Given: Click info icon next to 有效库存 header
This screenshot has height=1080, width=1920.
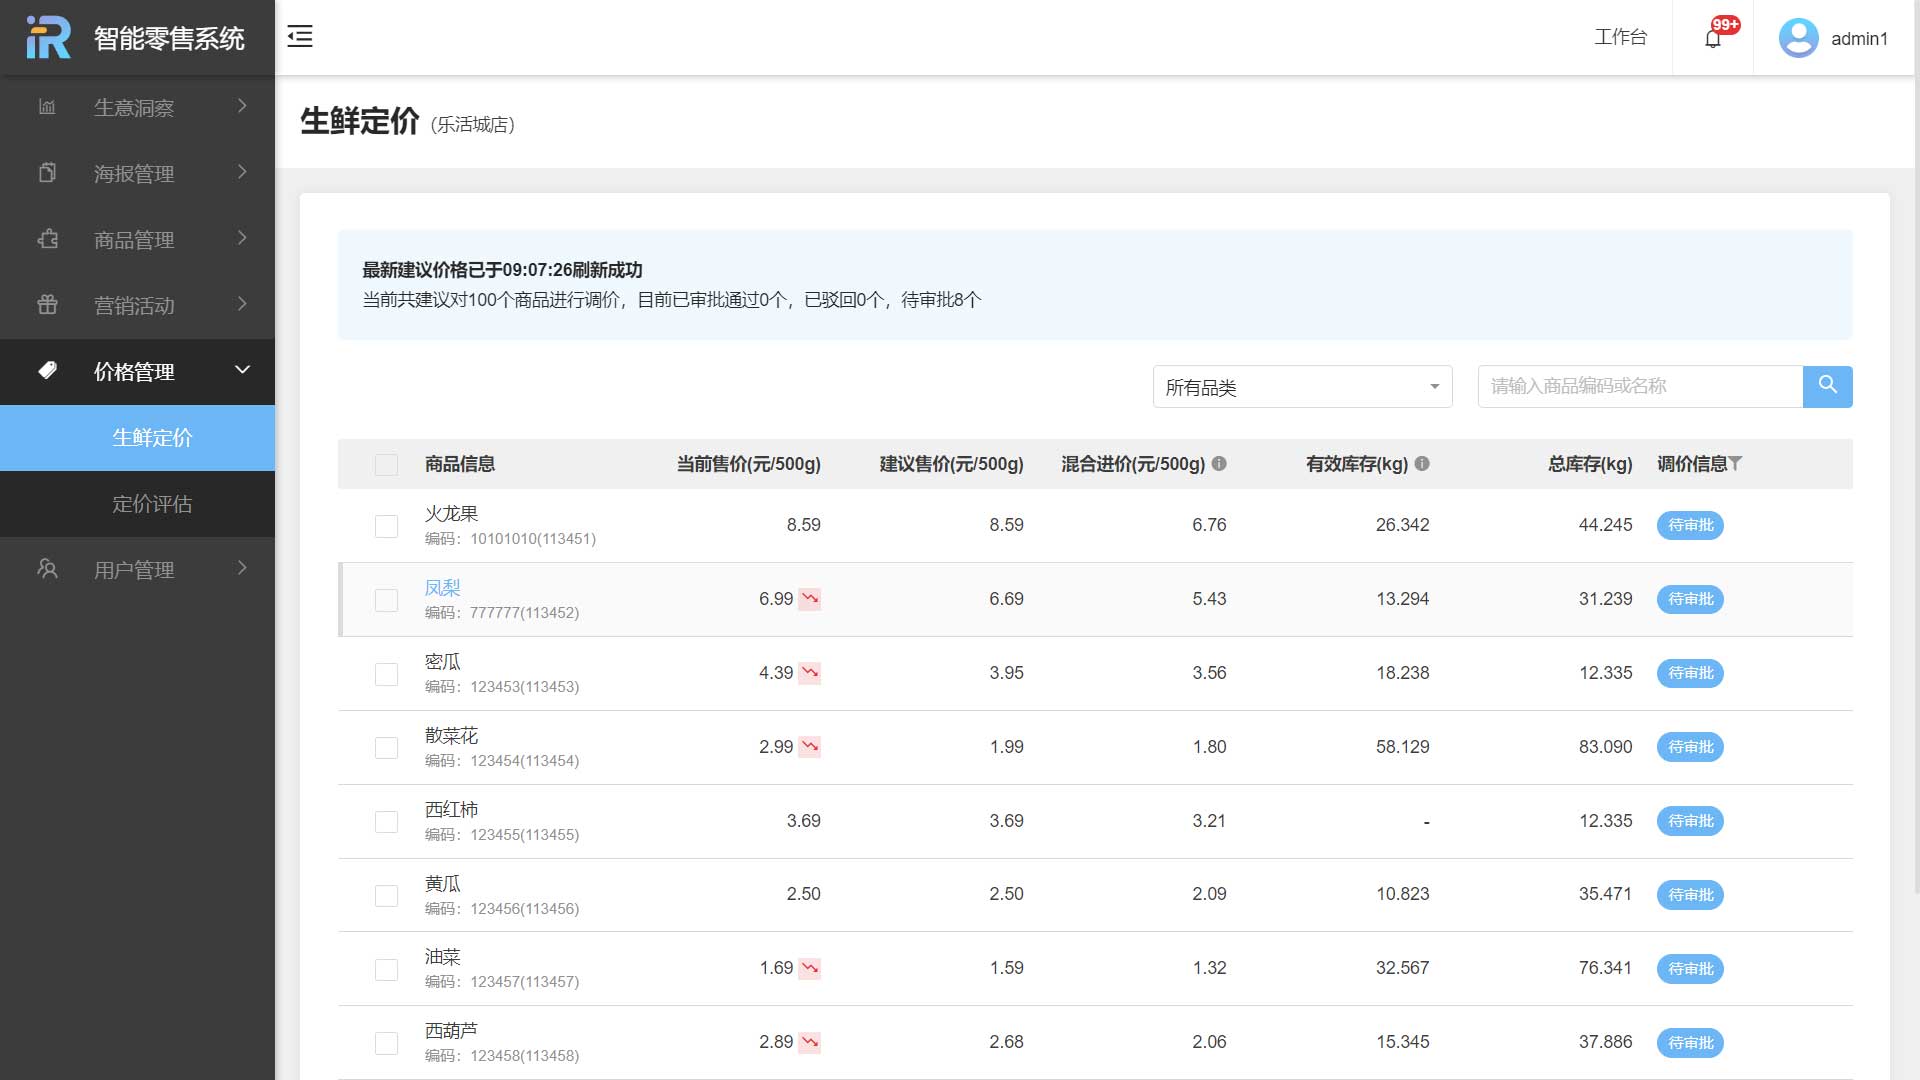Looking at the screenshot, I should (x=1422, y=463).
